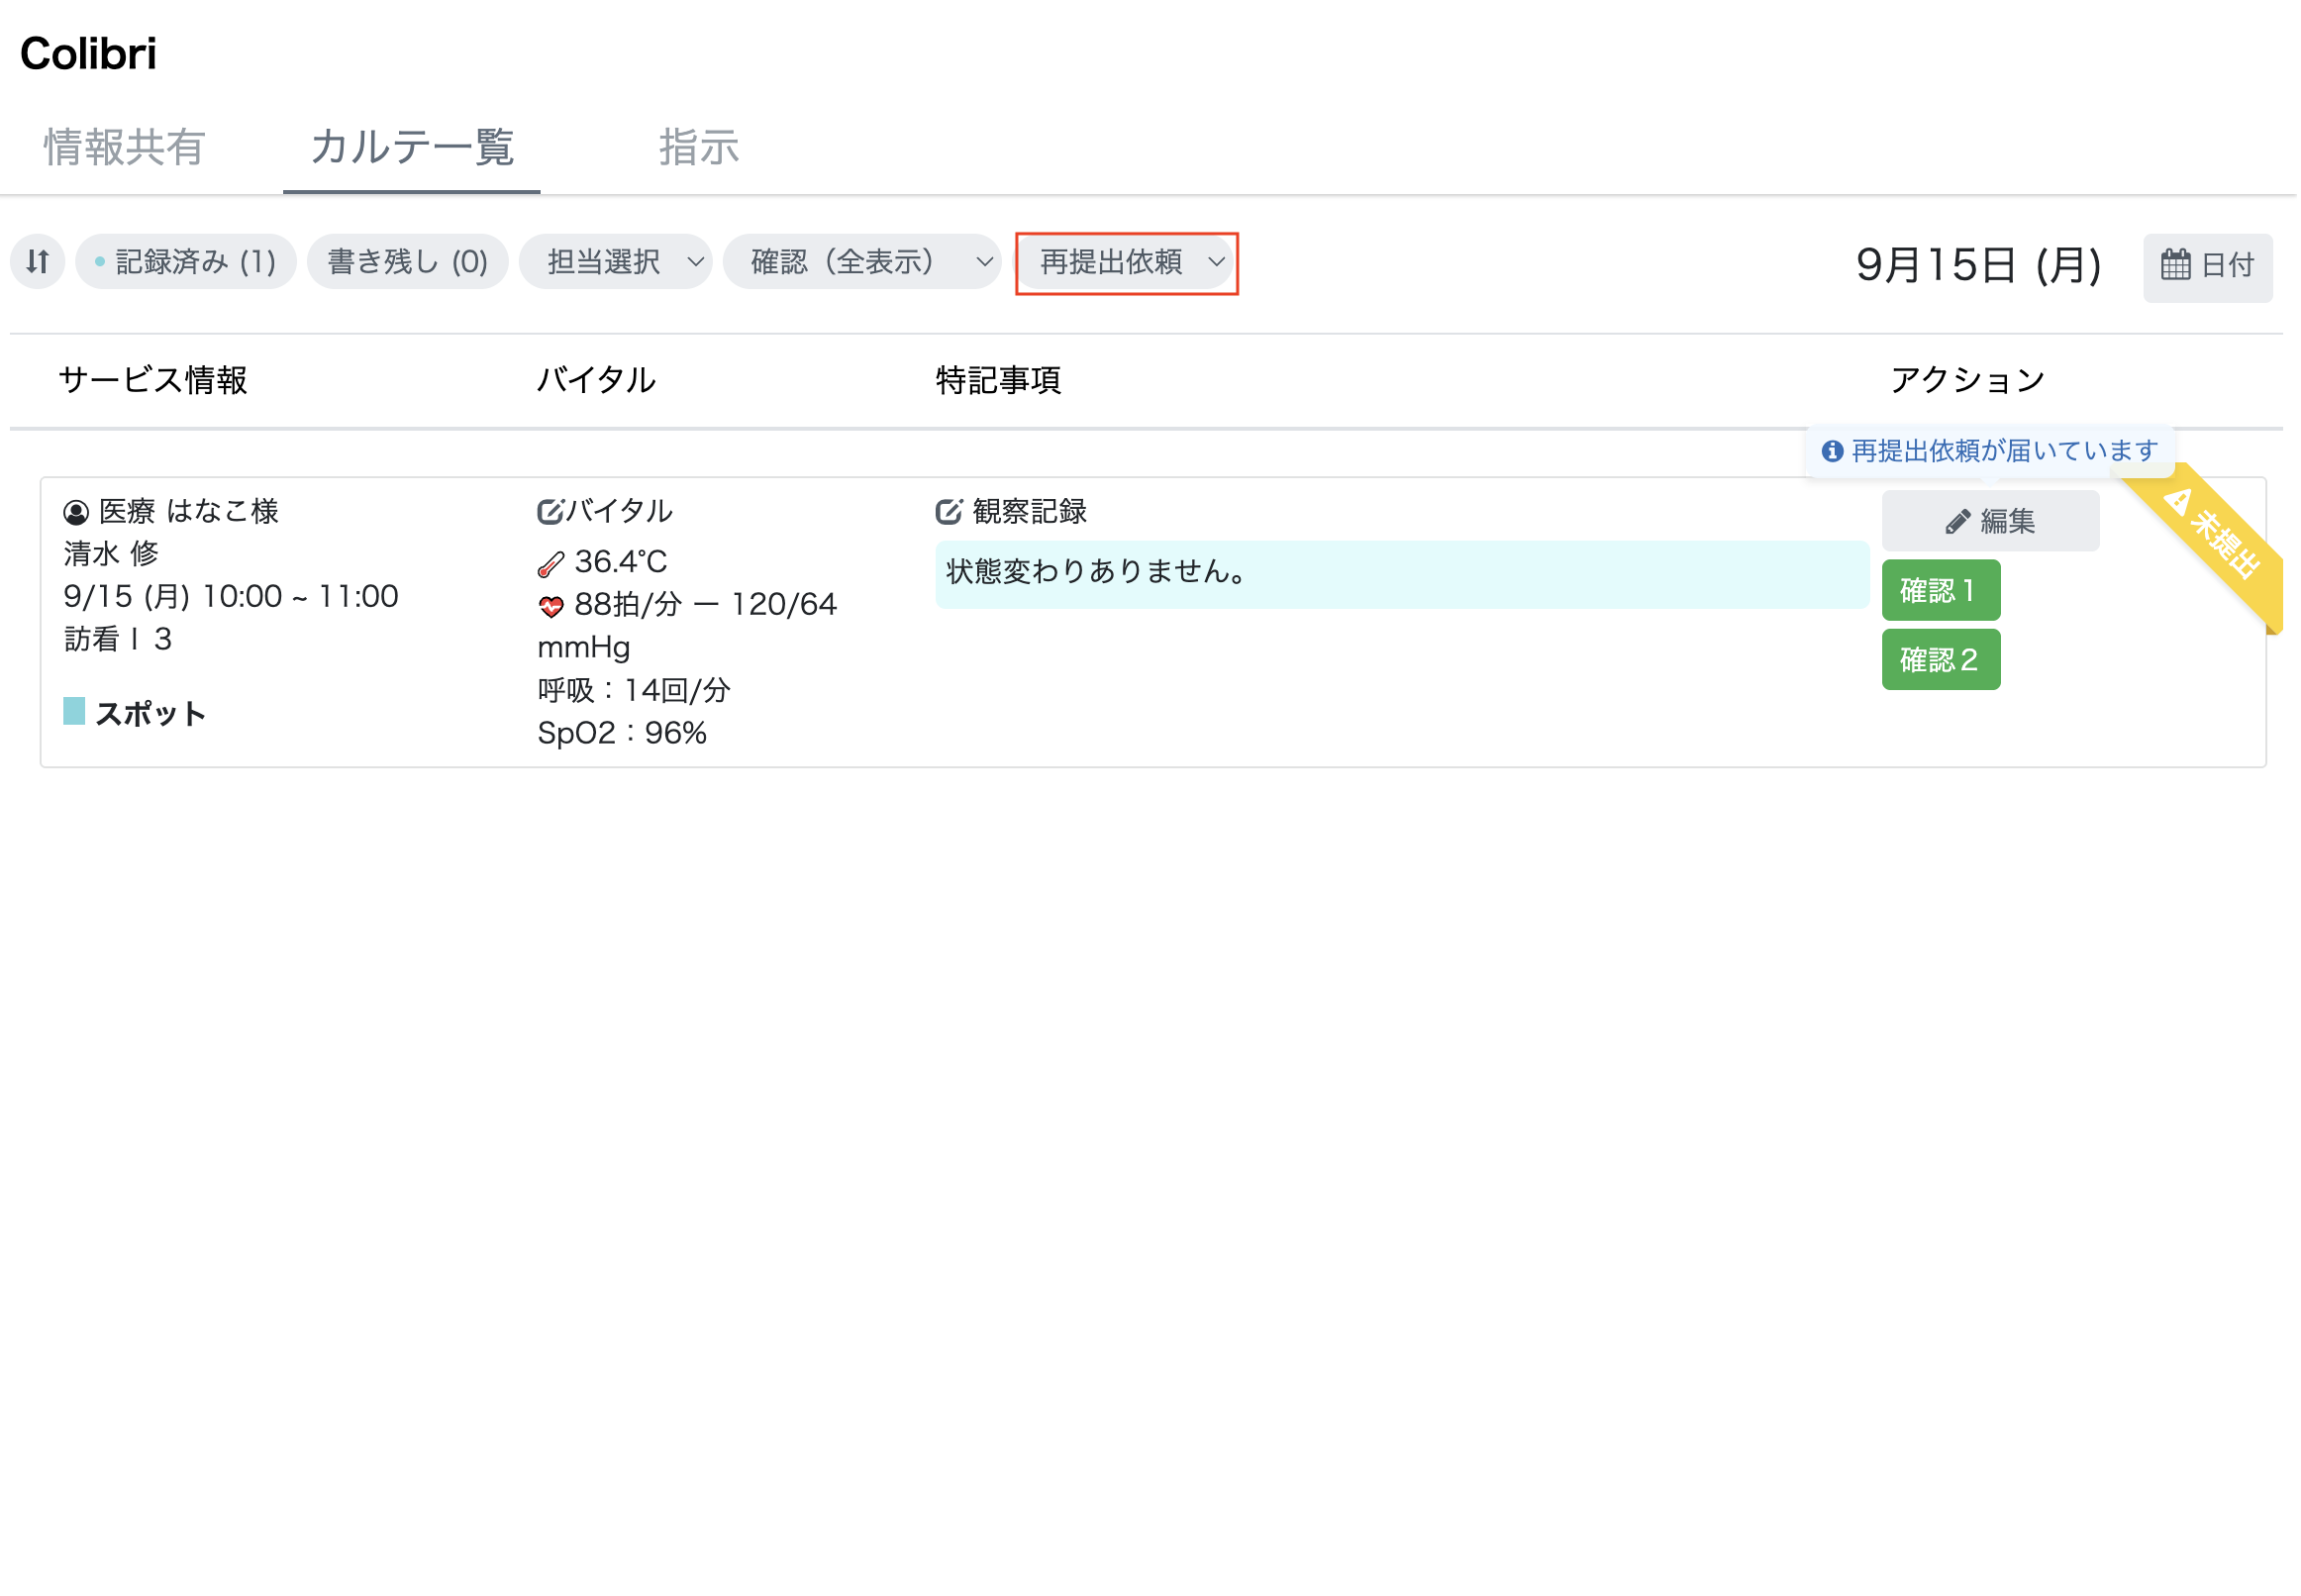Open the highlighted 再提出依頼 dropdown
2301x1596 pixels.
point(1126,262)
